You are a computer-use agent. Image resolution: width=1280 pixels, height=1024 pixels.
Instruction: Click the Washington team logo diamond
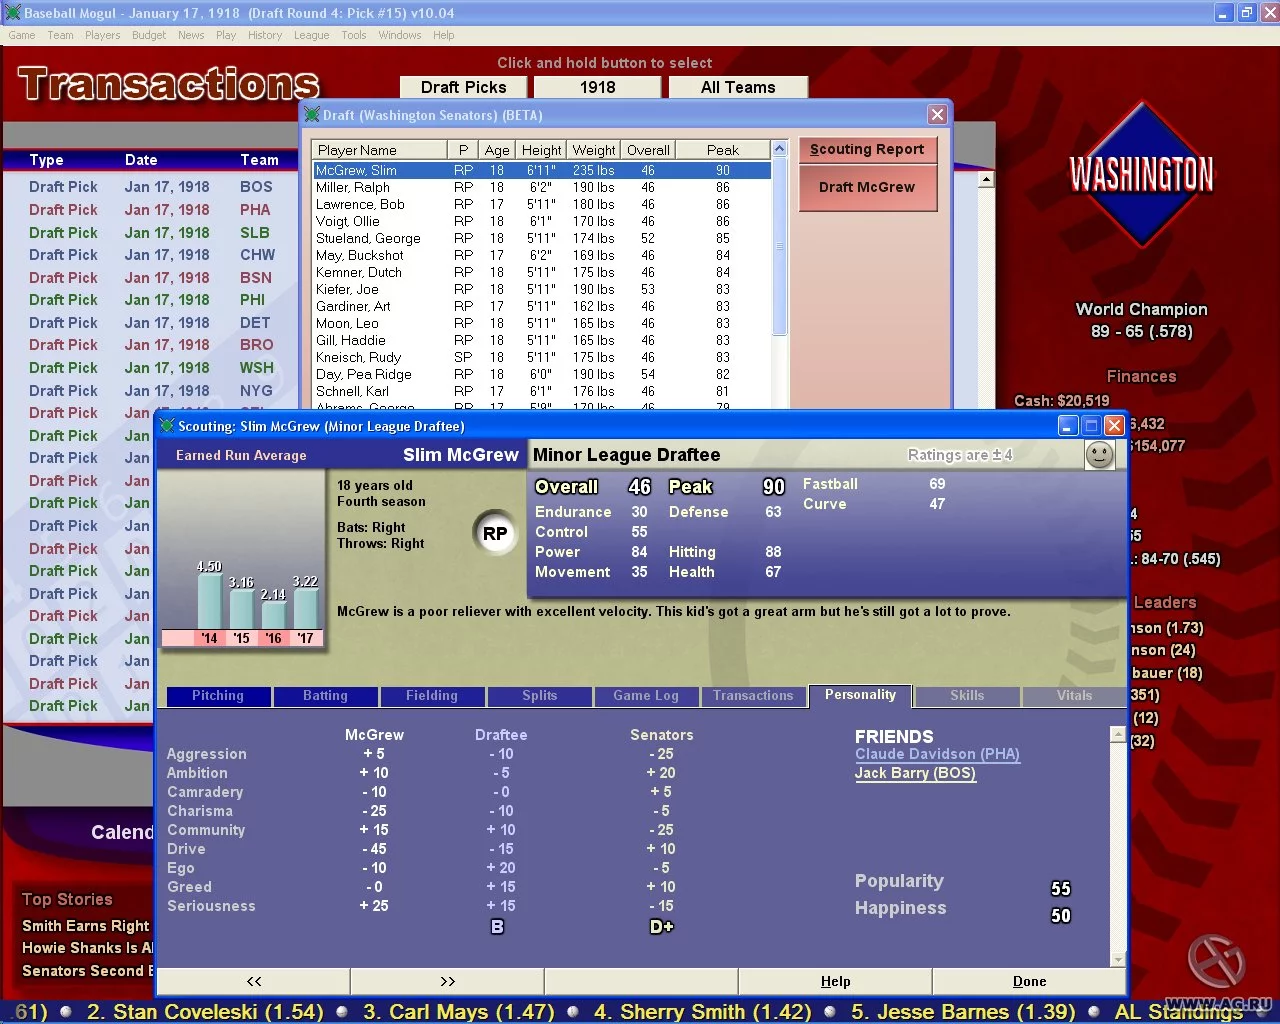[1141, 175]
